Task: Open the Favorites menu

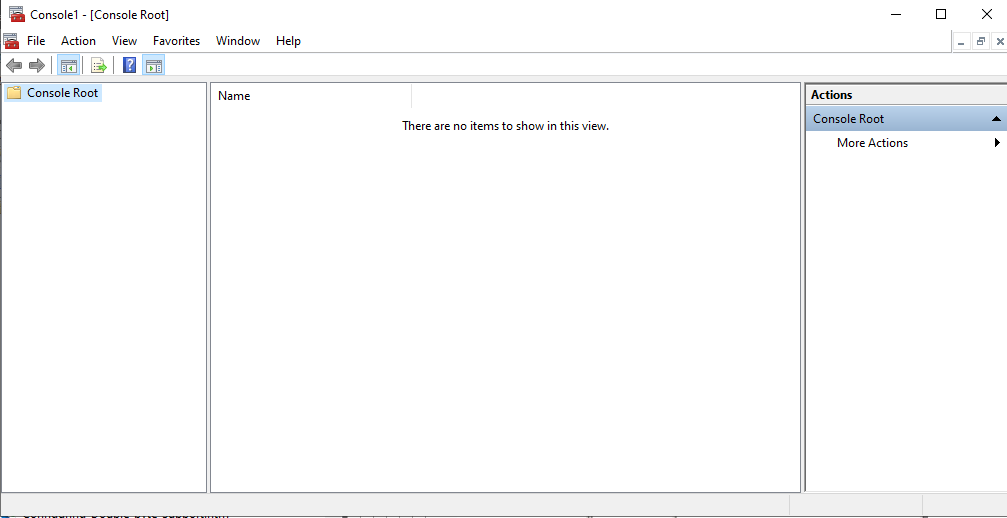Action: click(177, 41)
